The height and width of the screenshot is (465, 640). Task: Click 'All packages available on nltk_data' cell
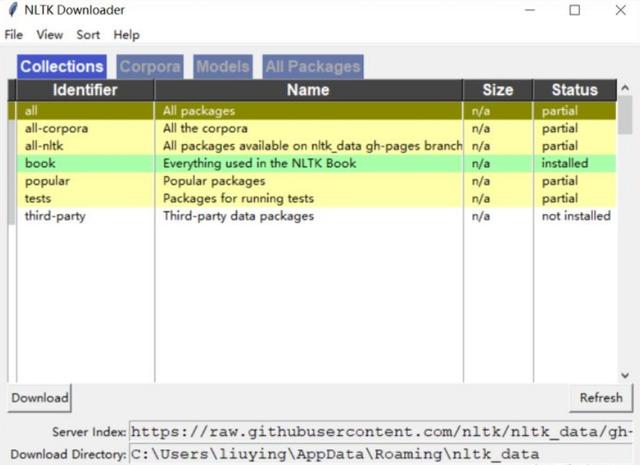point(312,146)
